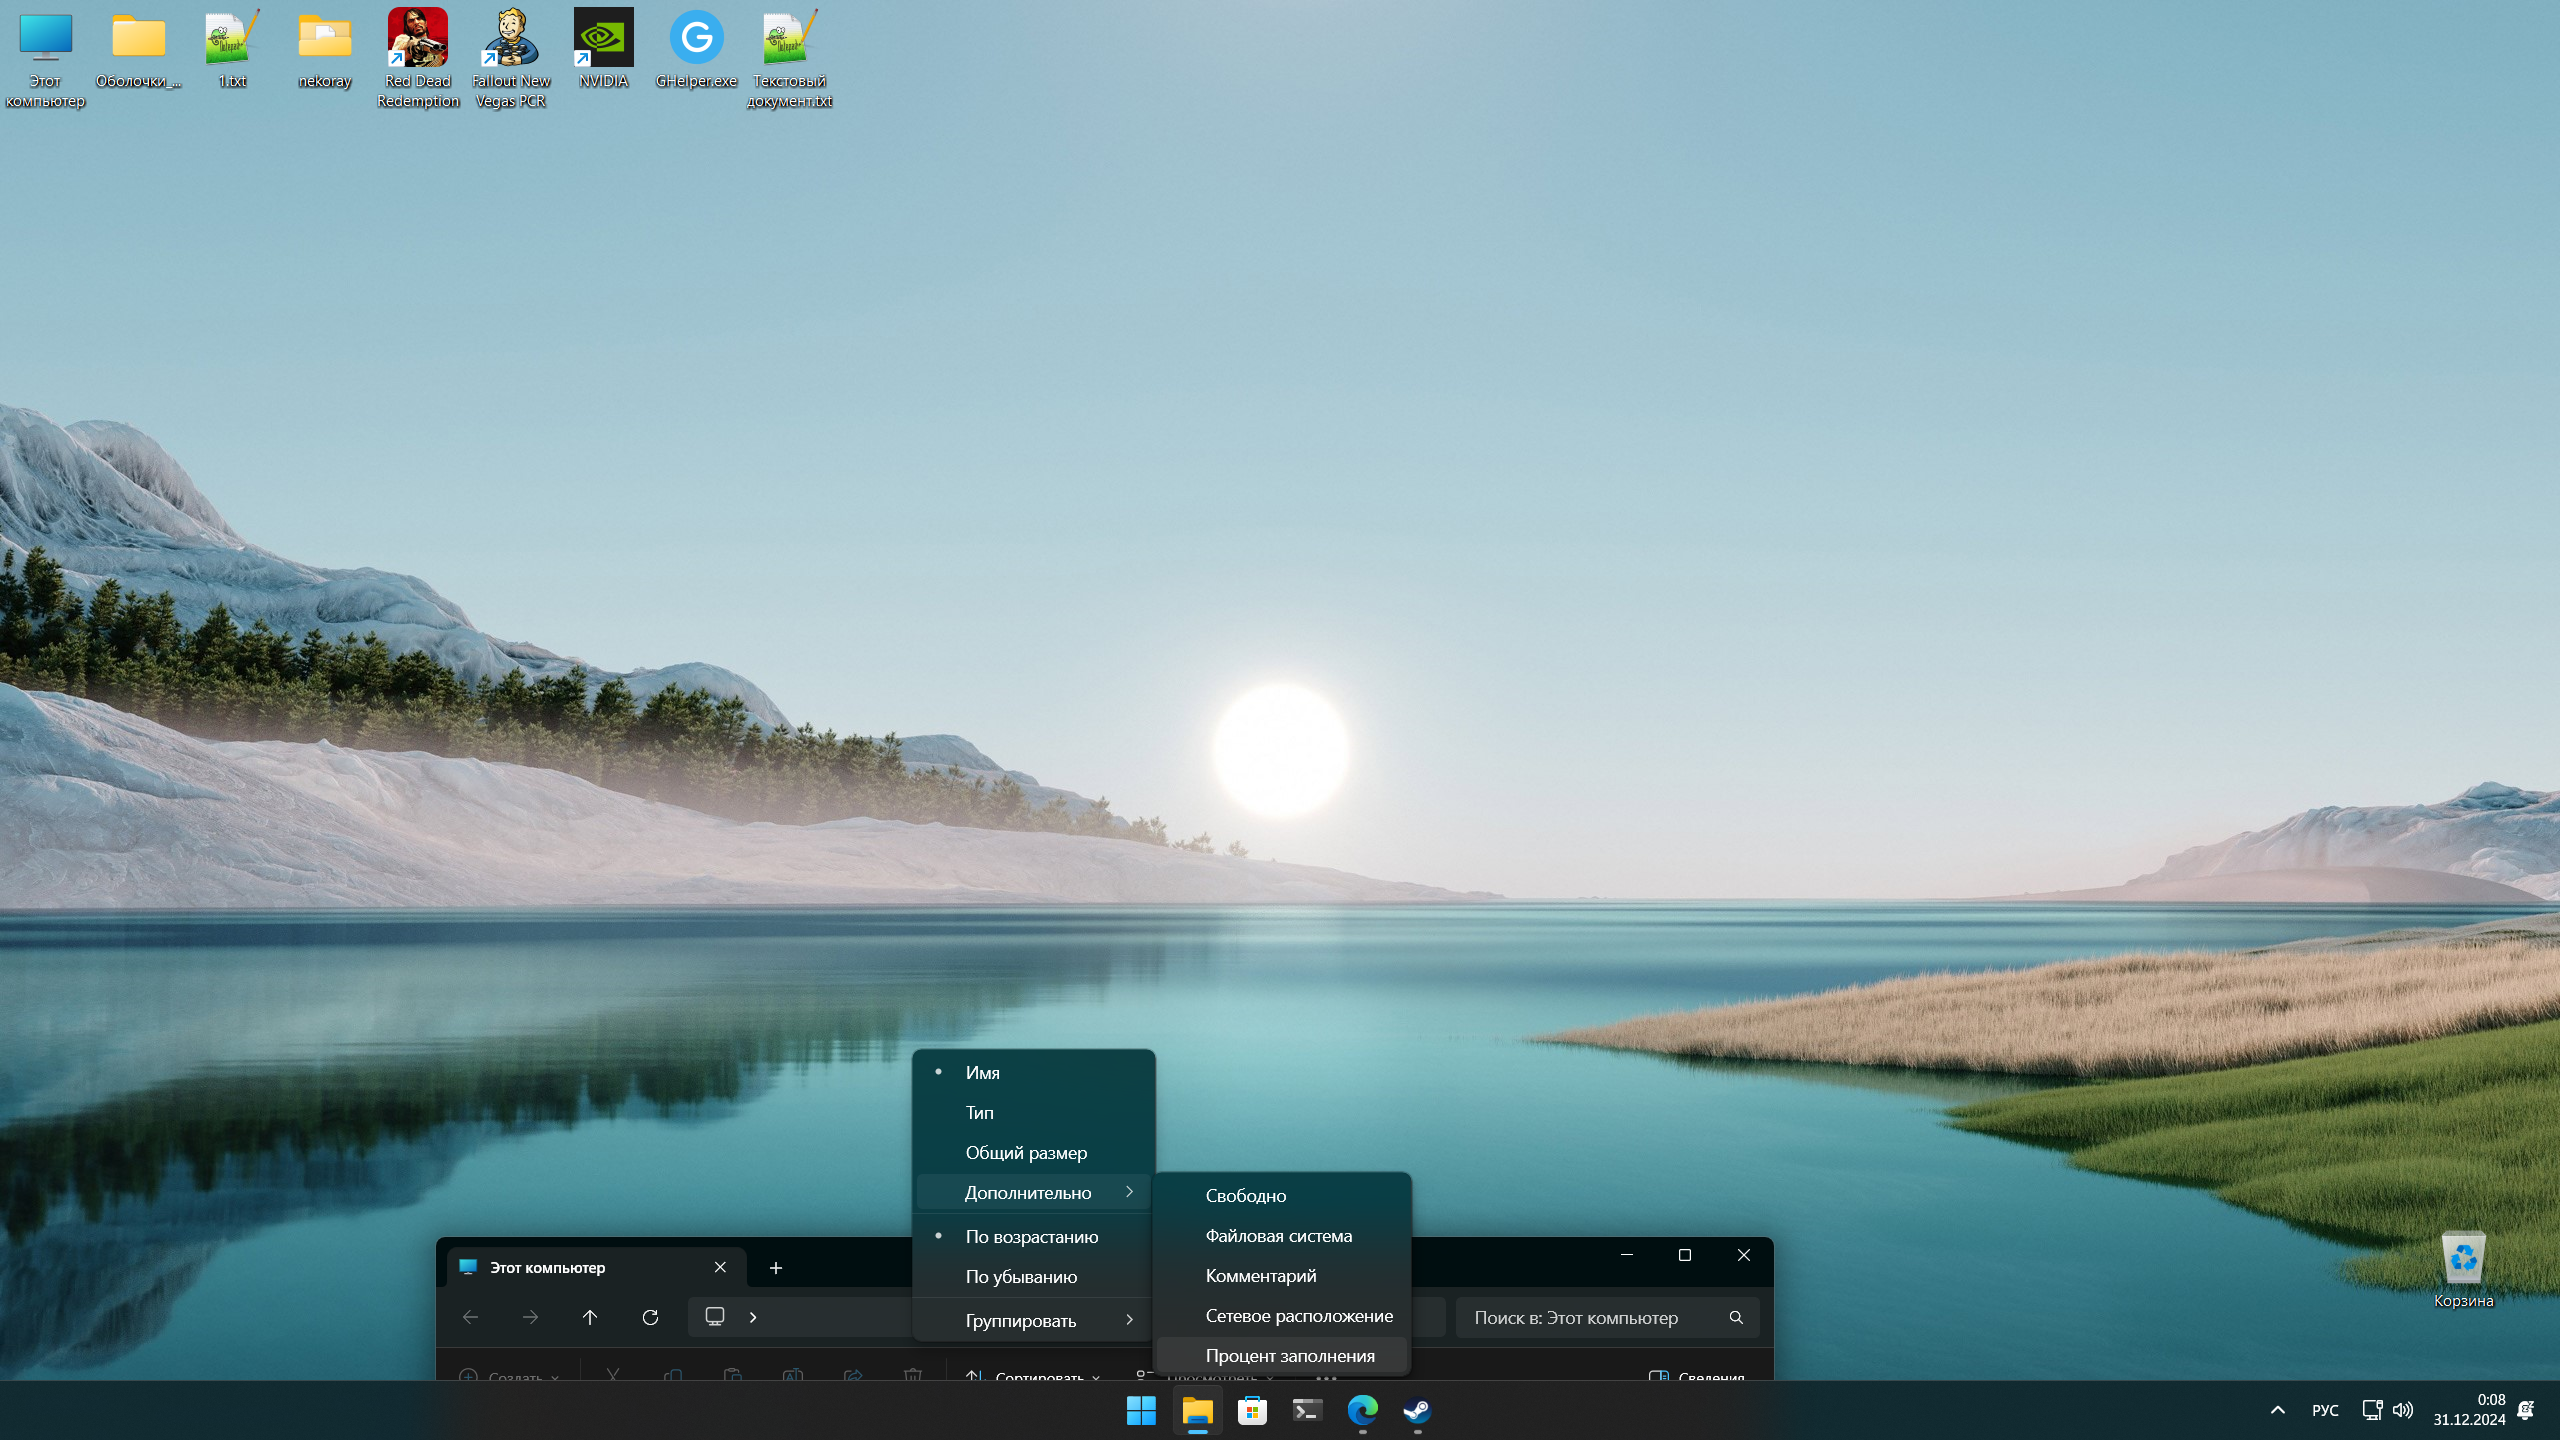This screenshot has height=1440, width=2560.
Task: Choose Процент заполнения in the submenu
Action: [1282, 1355]
